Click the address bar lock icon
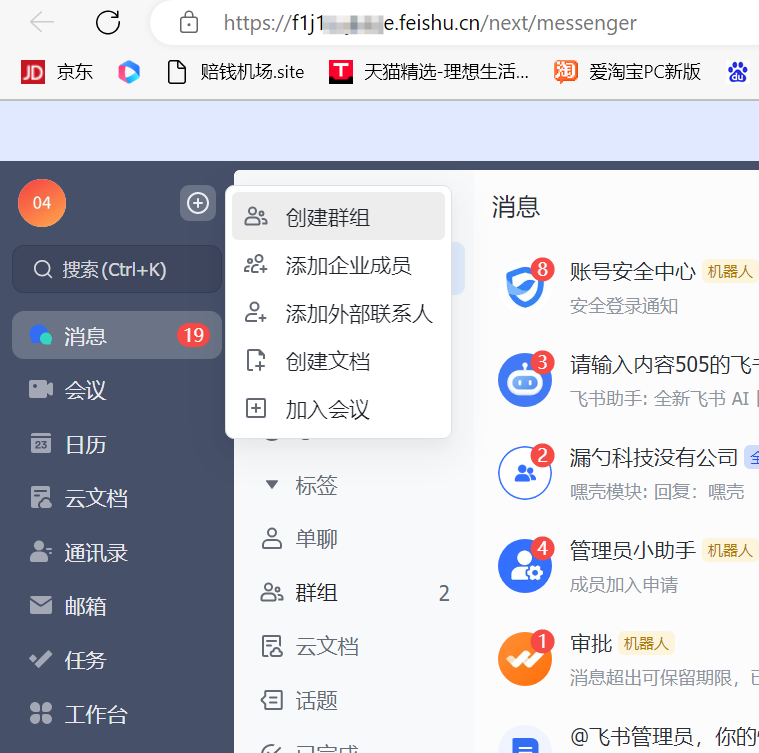The height and width of the screenshot is (753, 759). [189, 22]
